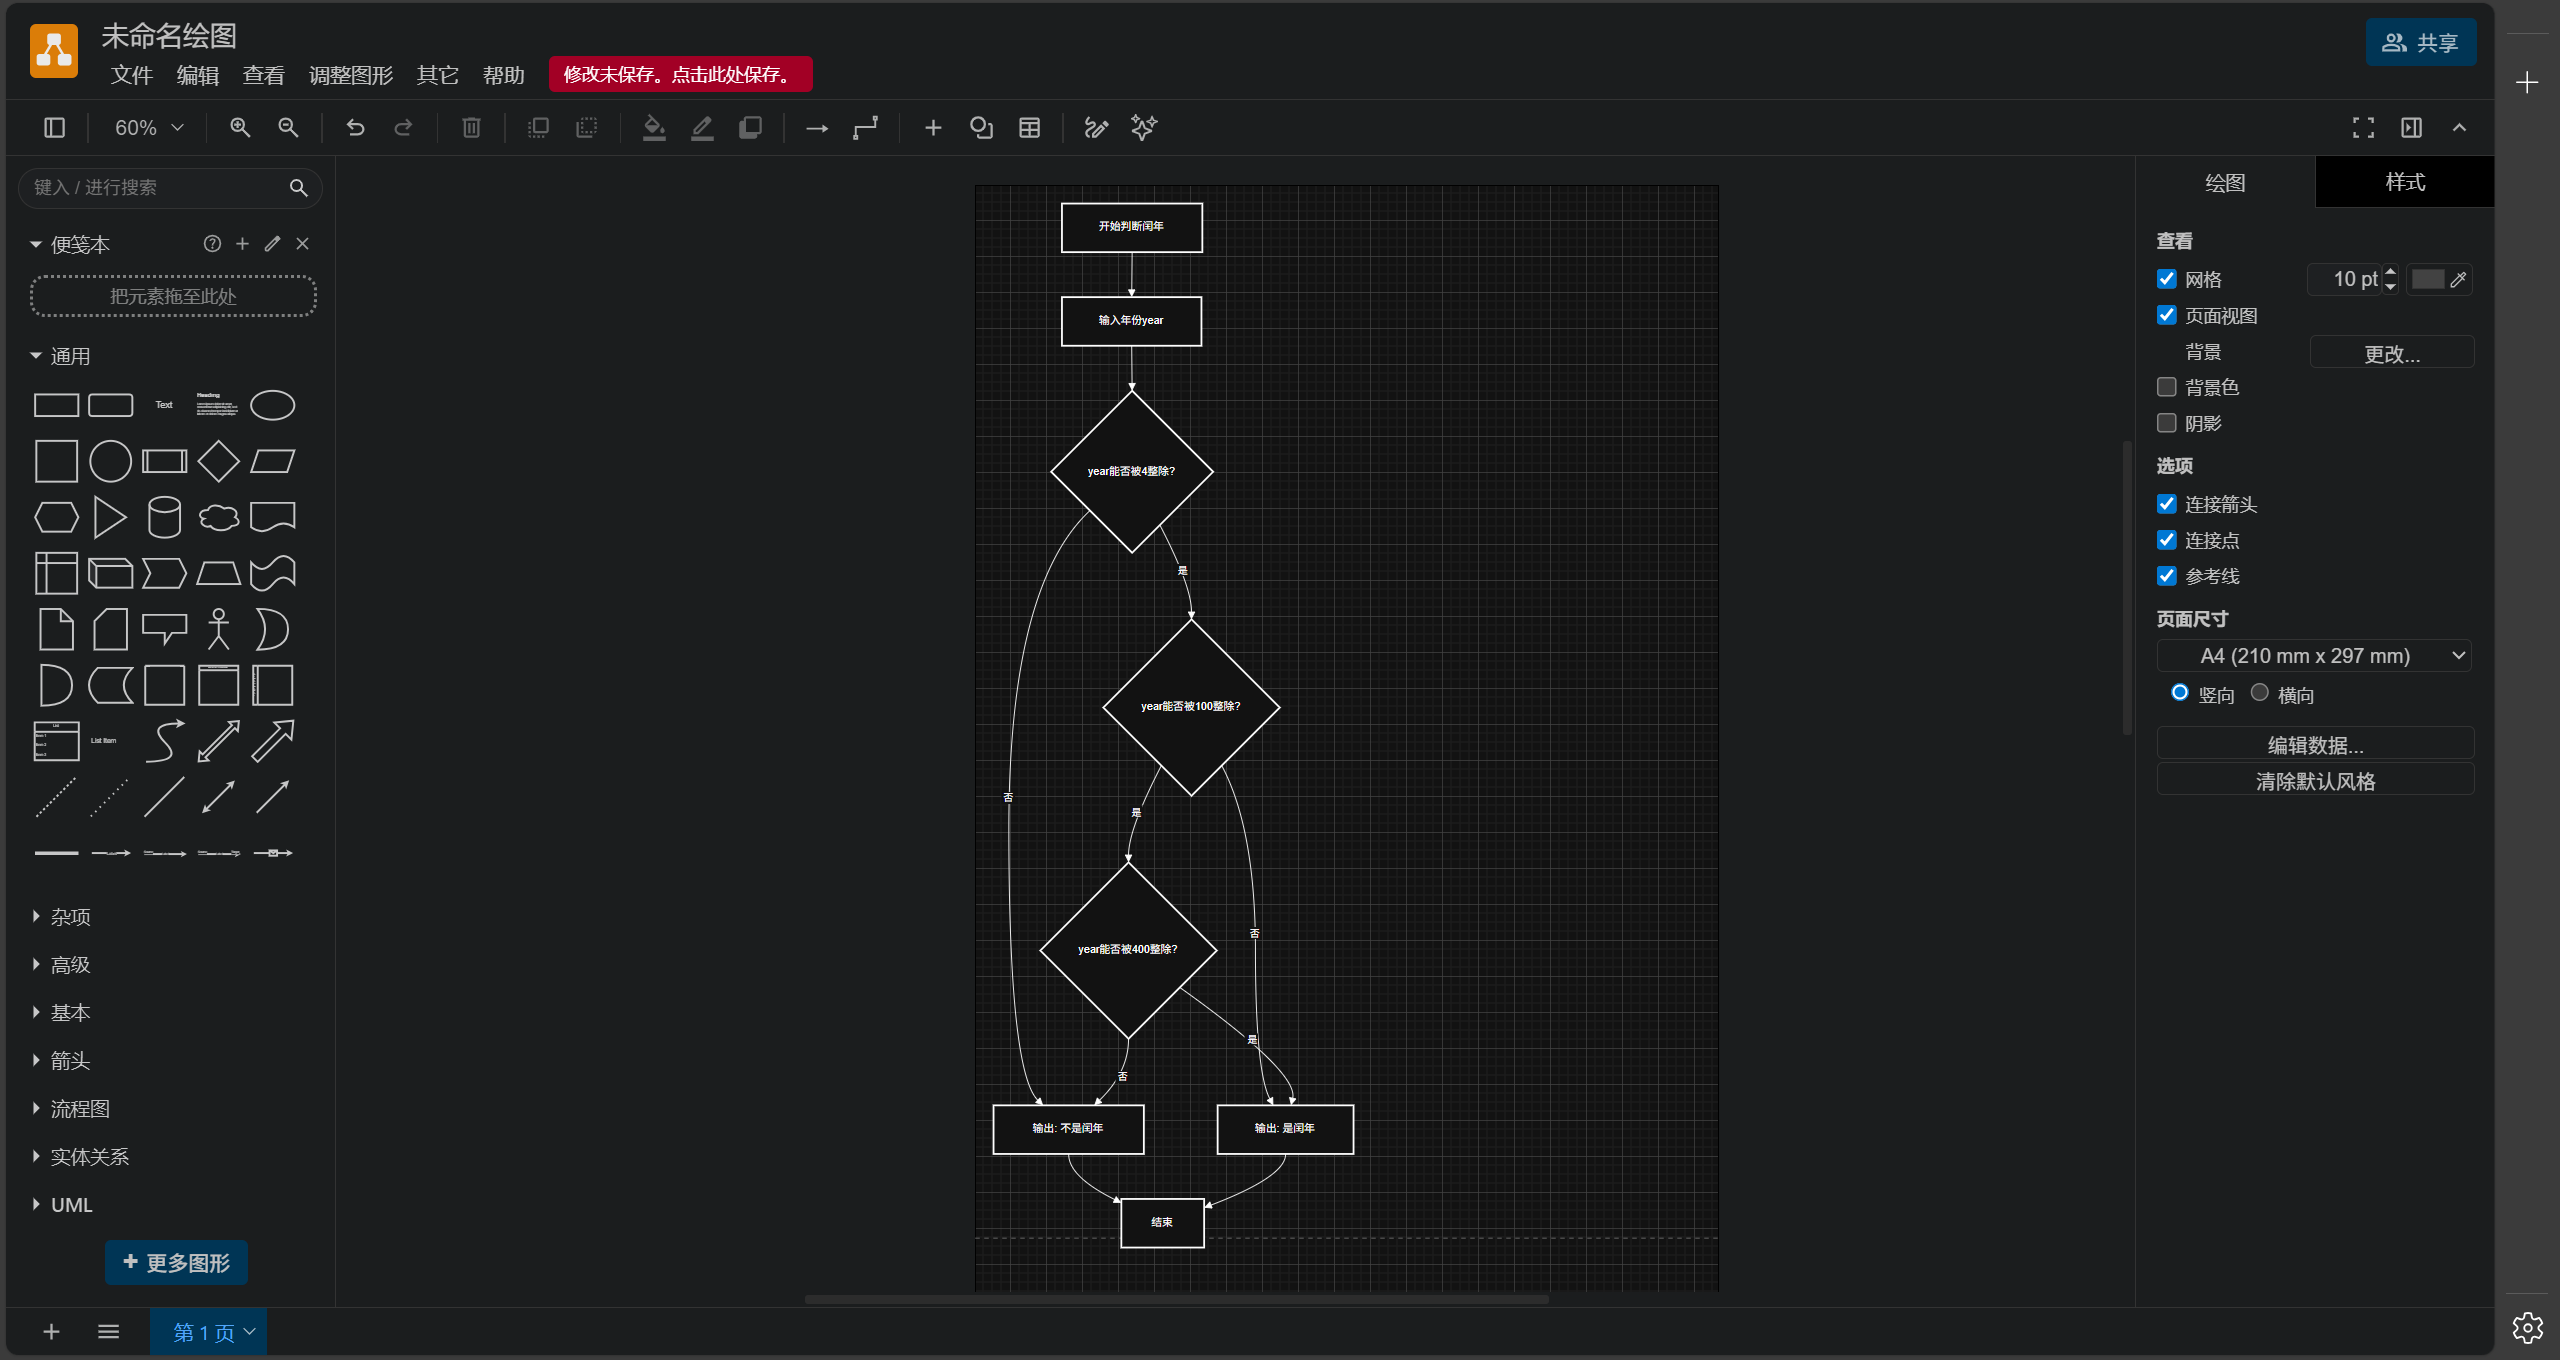2560x1360 pixels.
Task: Toggle fullscreen mode icon
Action: point(2363,128)
